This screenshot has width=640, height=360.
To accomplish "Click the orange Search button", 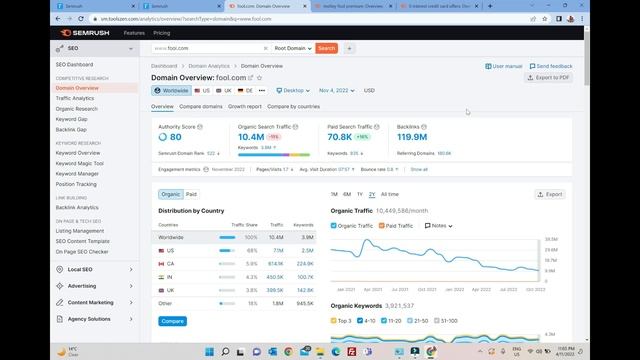I will (327, 48).
